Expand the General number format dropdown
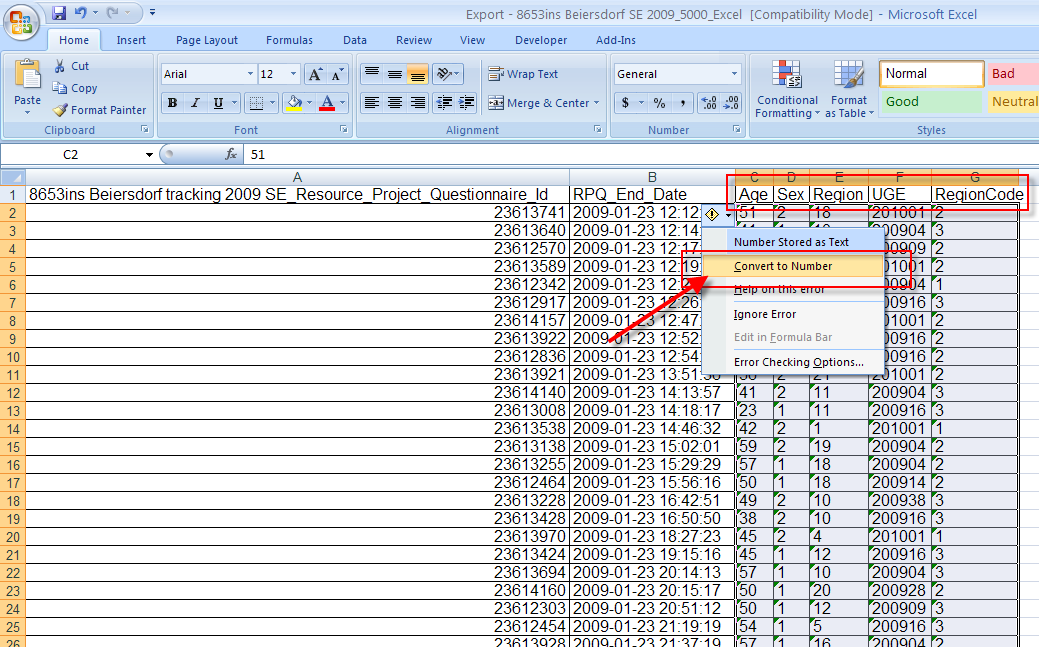The width and height of the screenshot is (1039, 647). (x=734, y=74)
